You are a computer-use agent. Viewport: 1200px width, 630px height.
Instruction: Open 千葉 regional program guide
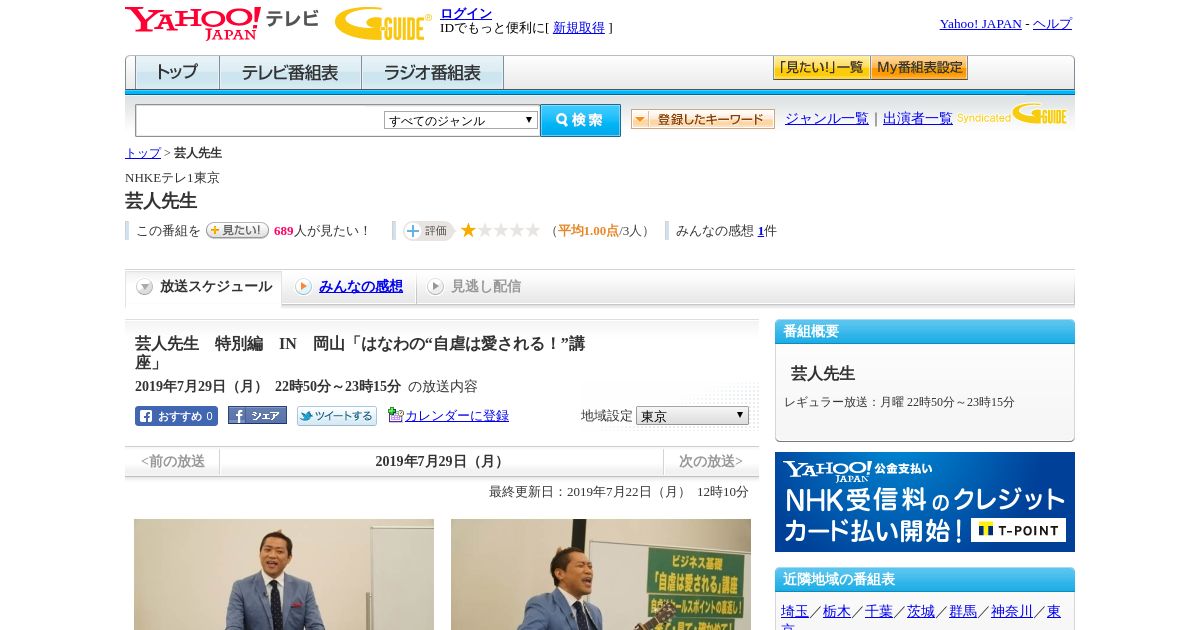point(879,611)
